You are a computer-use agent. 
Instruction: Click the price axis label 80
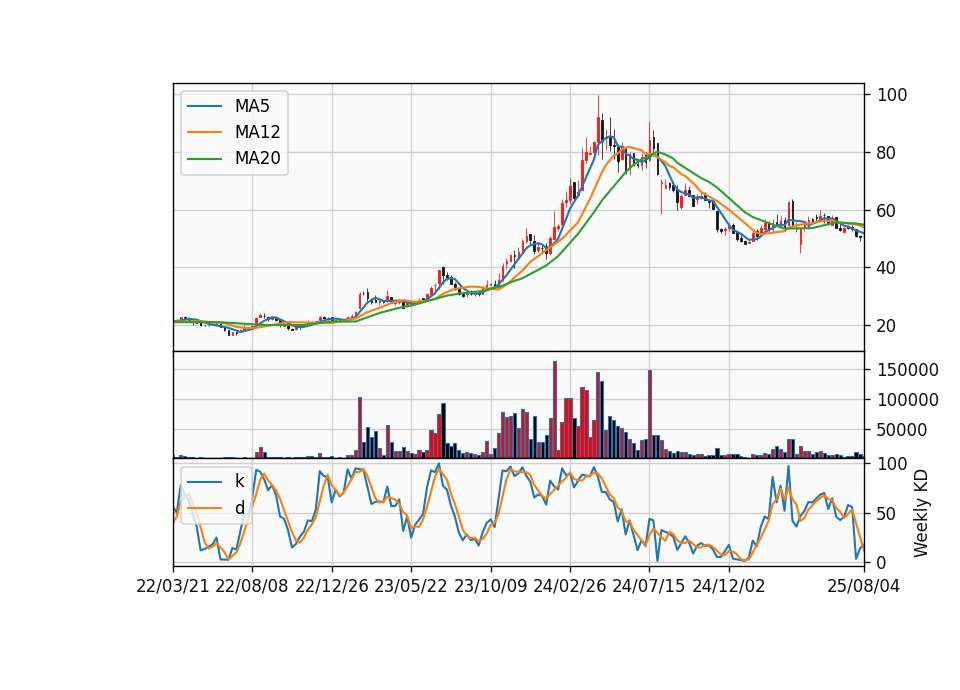click(887, 153)
